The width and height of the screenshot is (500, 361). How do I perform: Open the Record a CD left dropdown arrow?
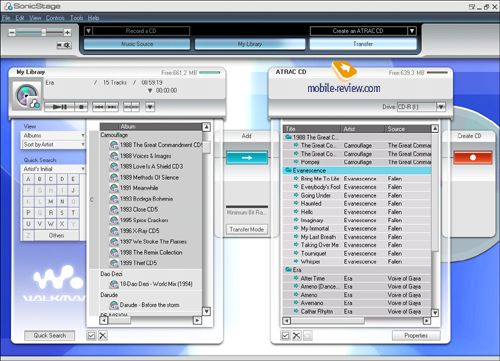pyautogui.click(x=88, y=31)
